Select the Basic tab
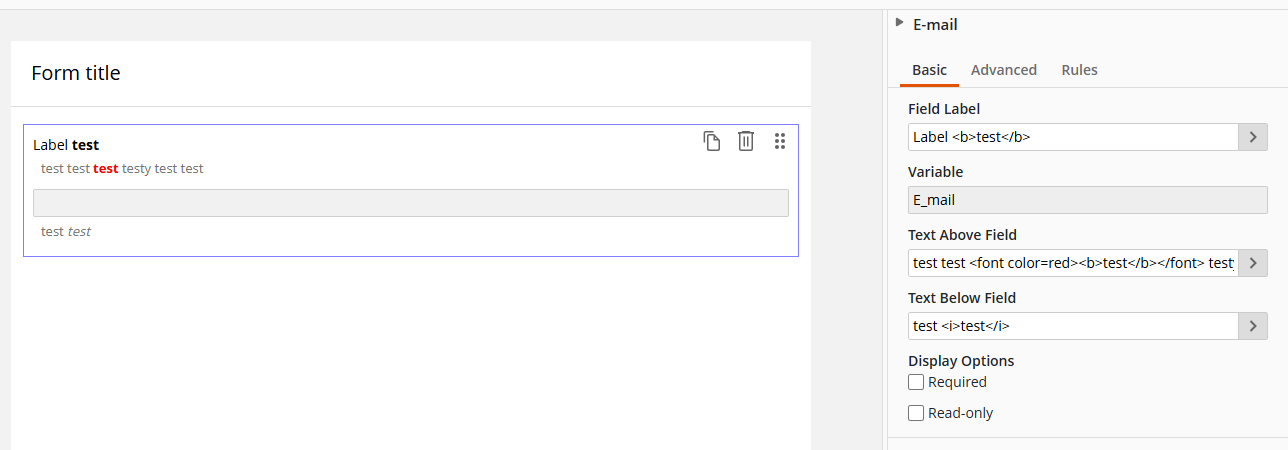The height and width of the screenshot is (450, 1288). click(929, 70)
